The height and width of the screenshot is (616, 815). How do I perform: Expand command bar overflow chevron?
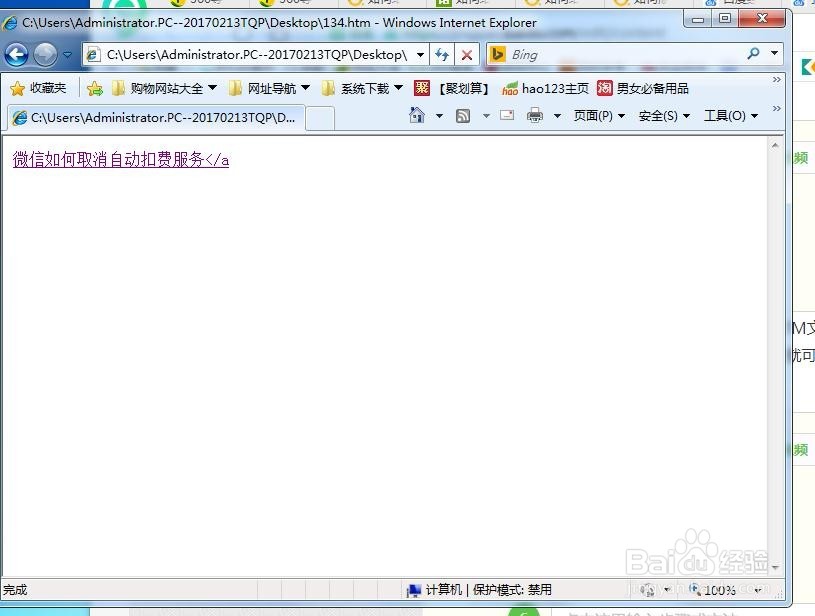(x=777, y=109)
